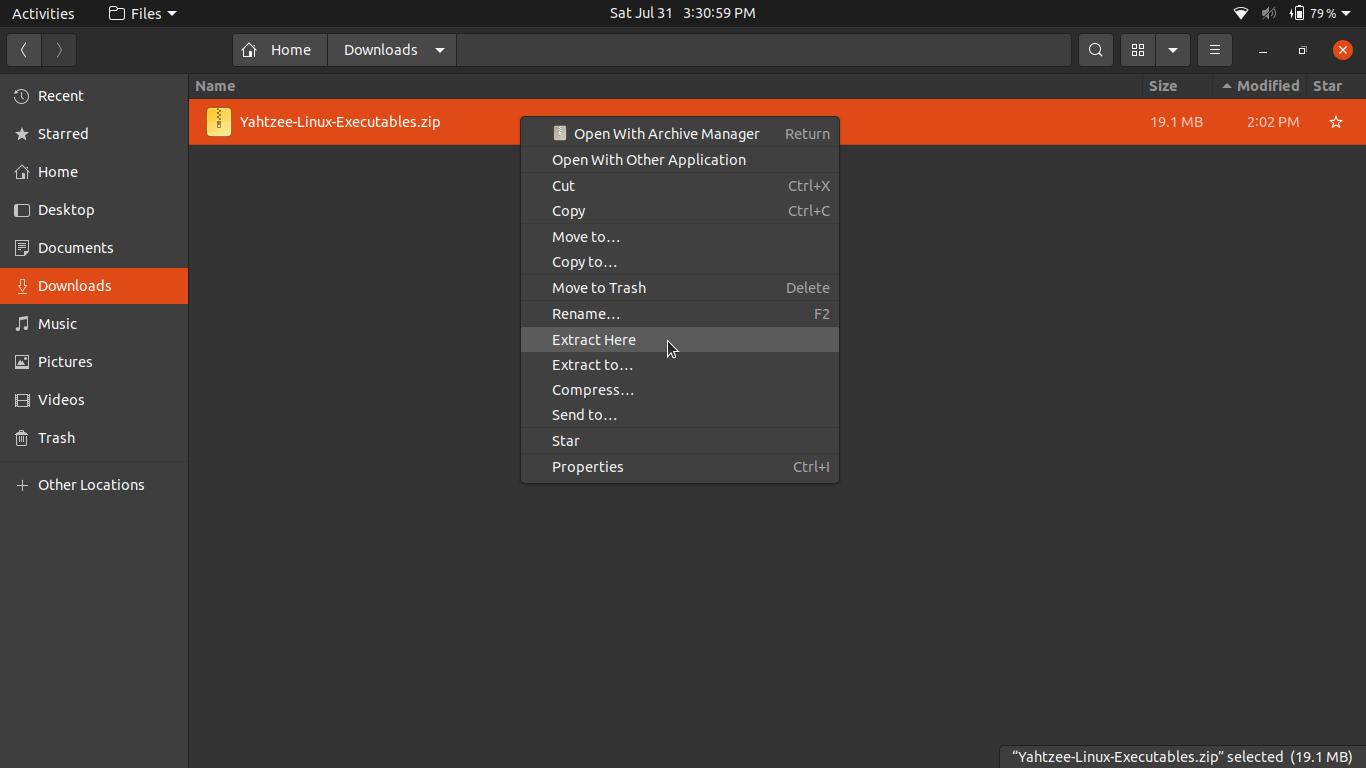This screenshot has width=1366, height=768.
Task: Select Cut from the context menu
Action: tap(680, 186)
